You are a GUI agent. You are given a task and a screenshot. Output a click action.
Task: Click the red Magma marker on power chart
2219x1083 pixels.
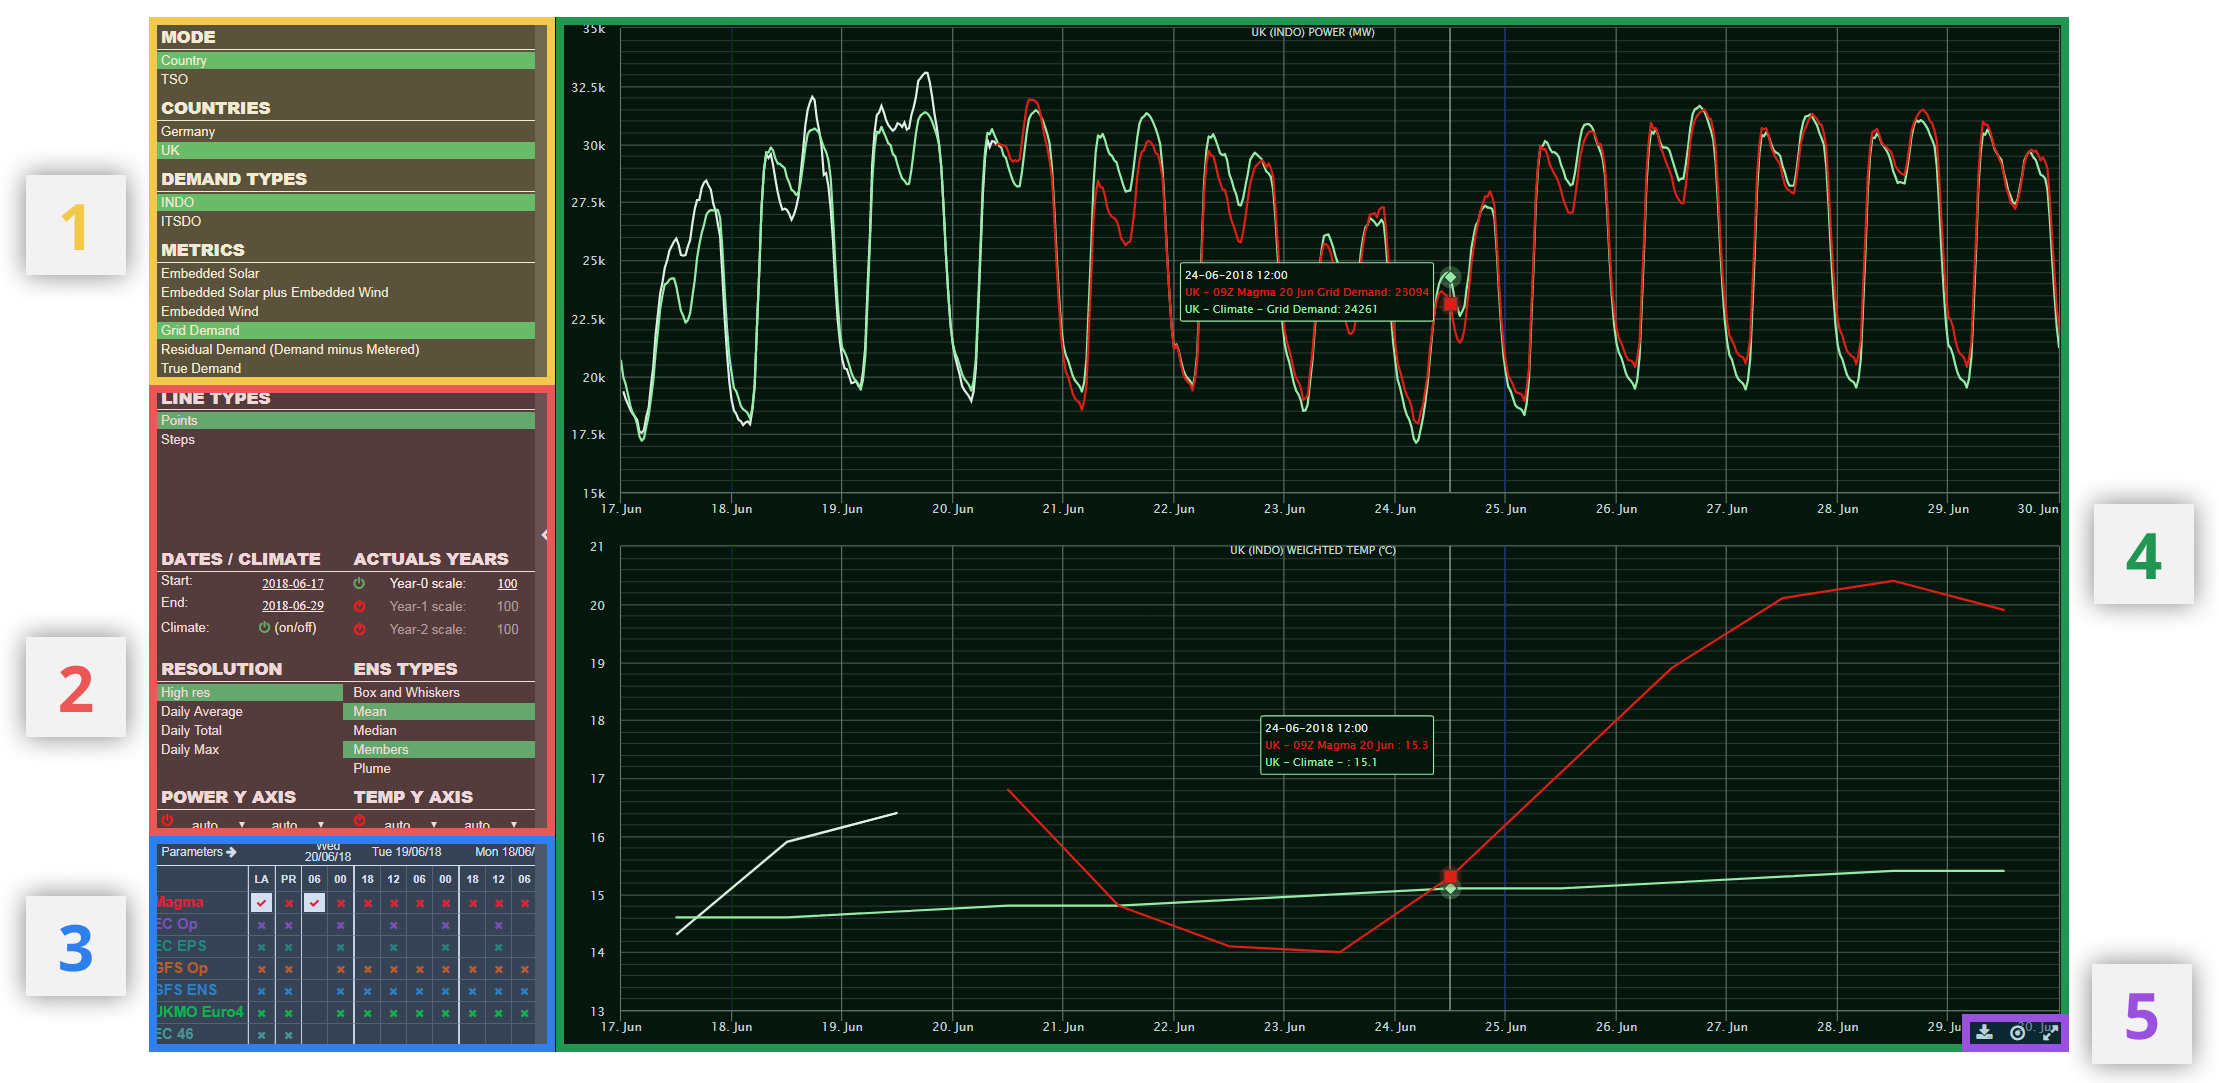[x=1450, y=303]
